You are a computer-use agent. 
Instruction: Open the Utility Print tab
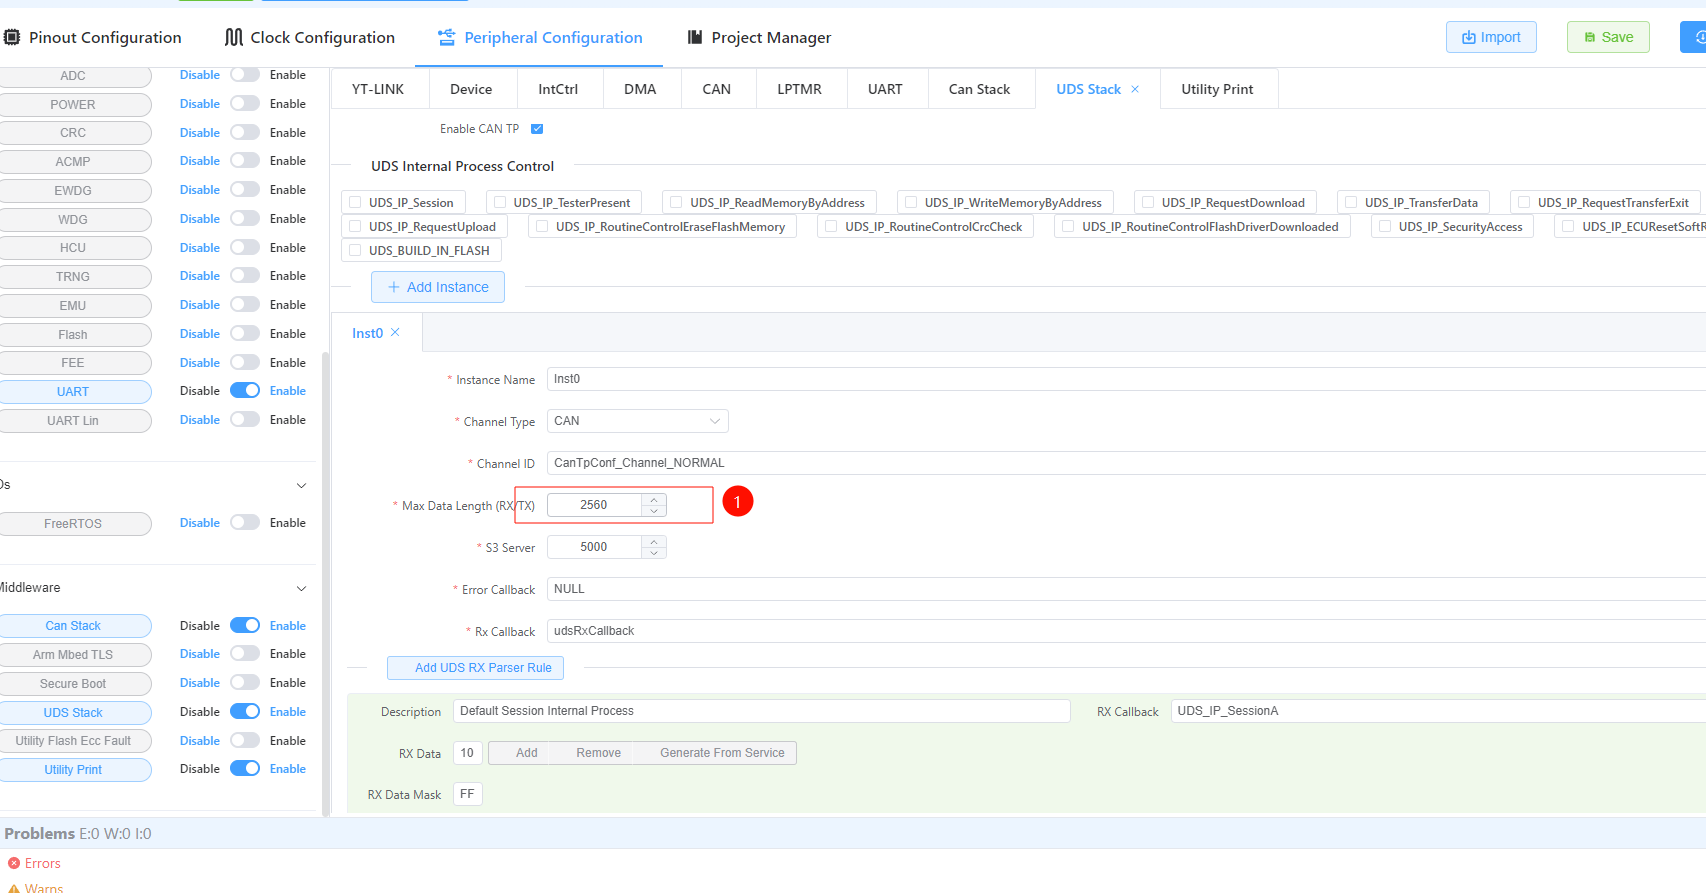click(1216, 89)
